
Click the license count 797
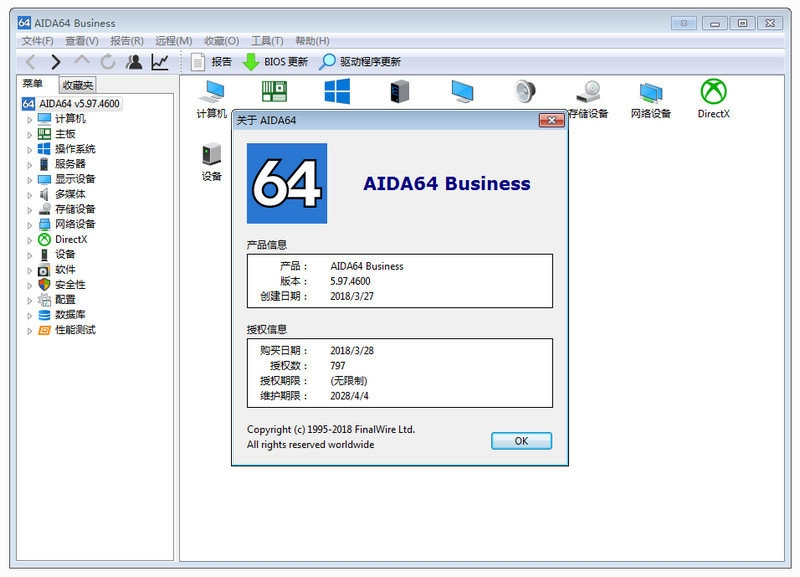(x=337, y=366)
